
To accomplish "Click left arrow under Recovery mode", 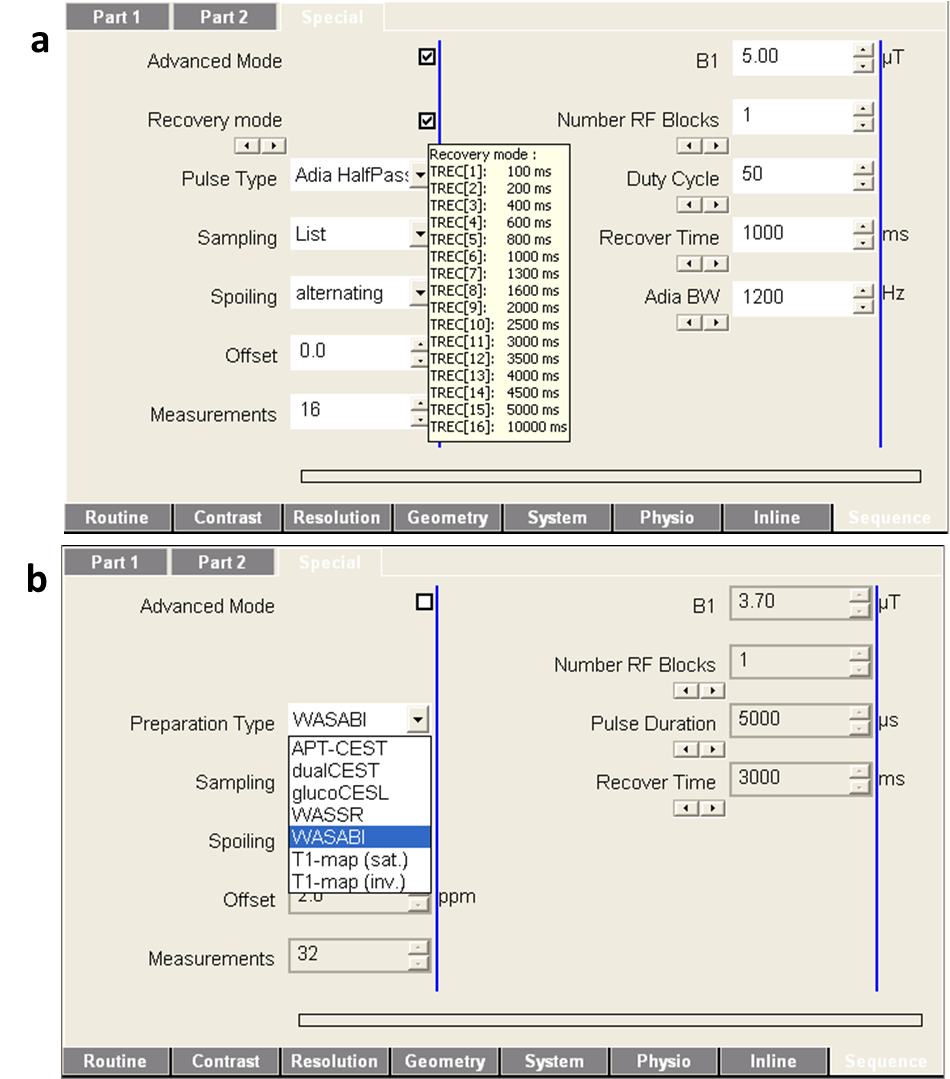I will [247, 146].
